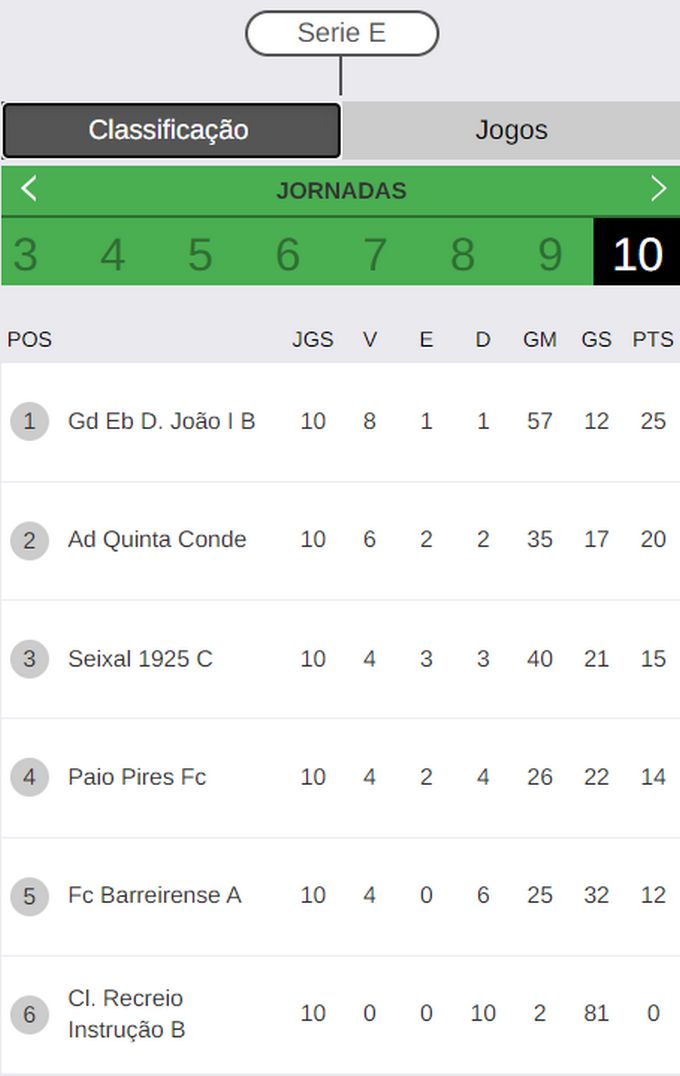Select jornada 3
The width and height of the screenshot is (680, 1076).
coord(26,254)
